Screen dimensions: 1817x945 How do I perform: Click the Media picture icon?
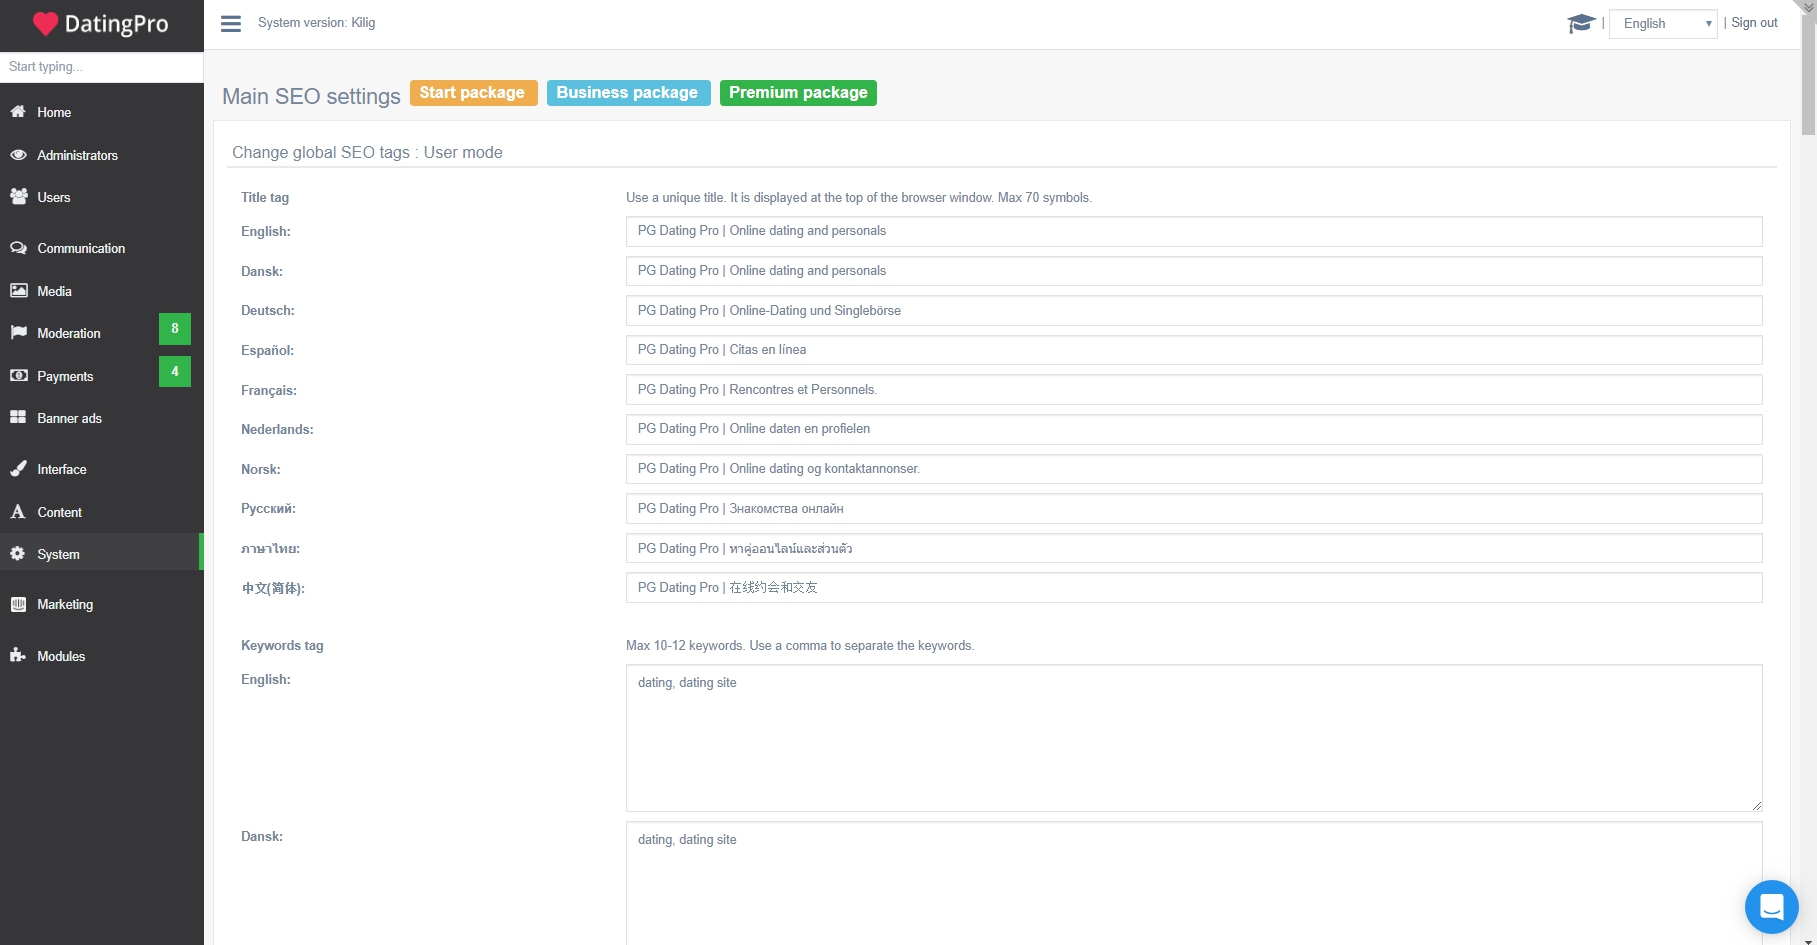(18, 291)
